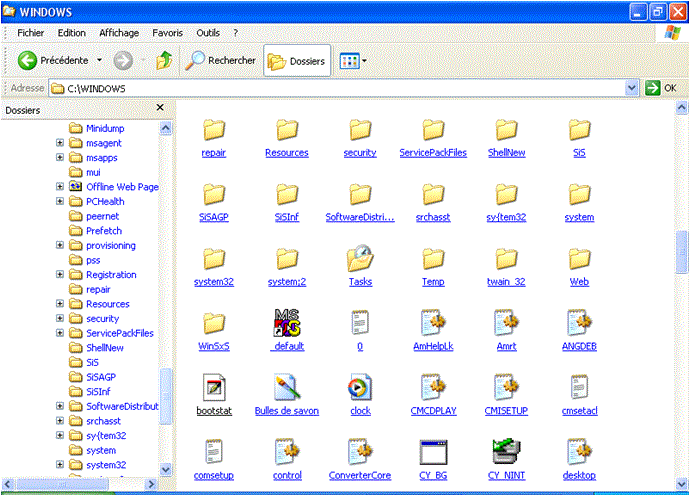This screenshot has height=496, width=690.
Task: Expand the provisioning tree node
Action: click(60, 245)
